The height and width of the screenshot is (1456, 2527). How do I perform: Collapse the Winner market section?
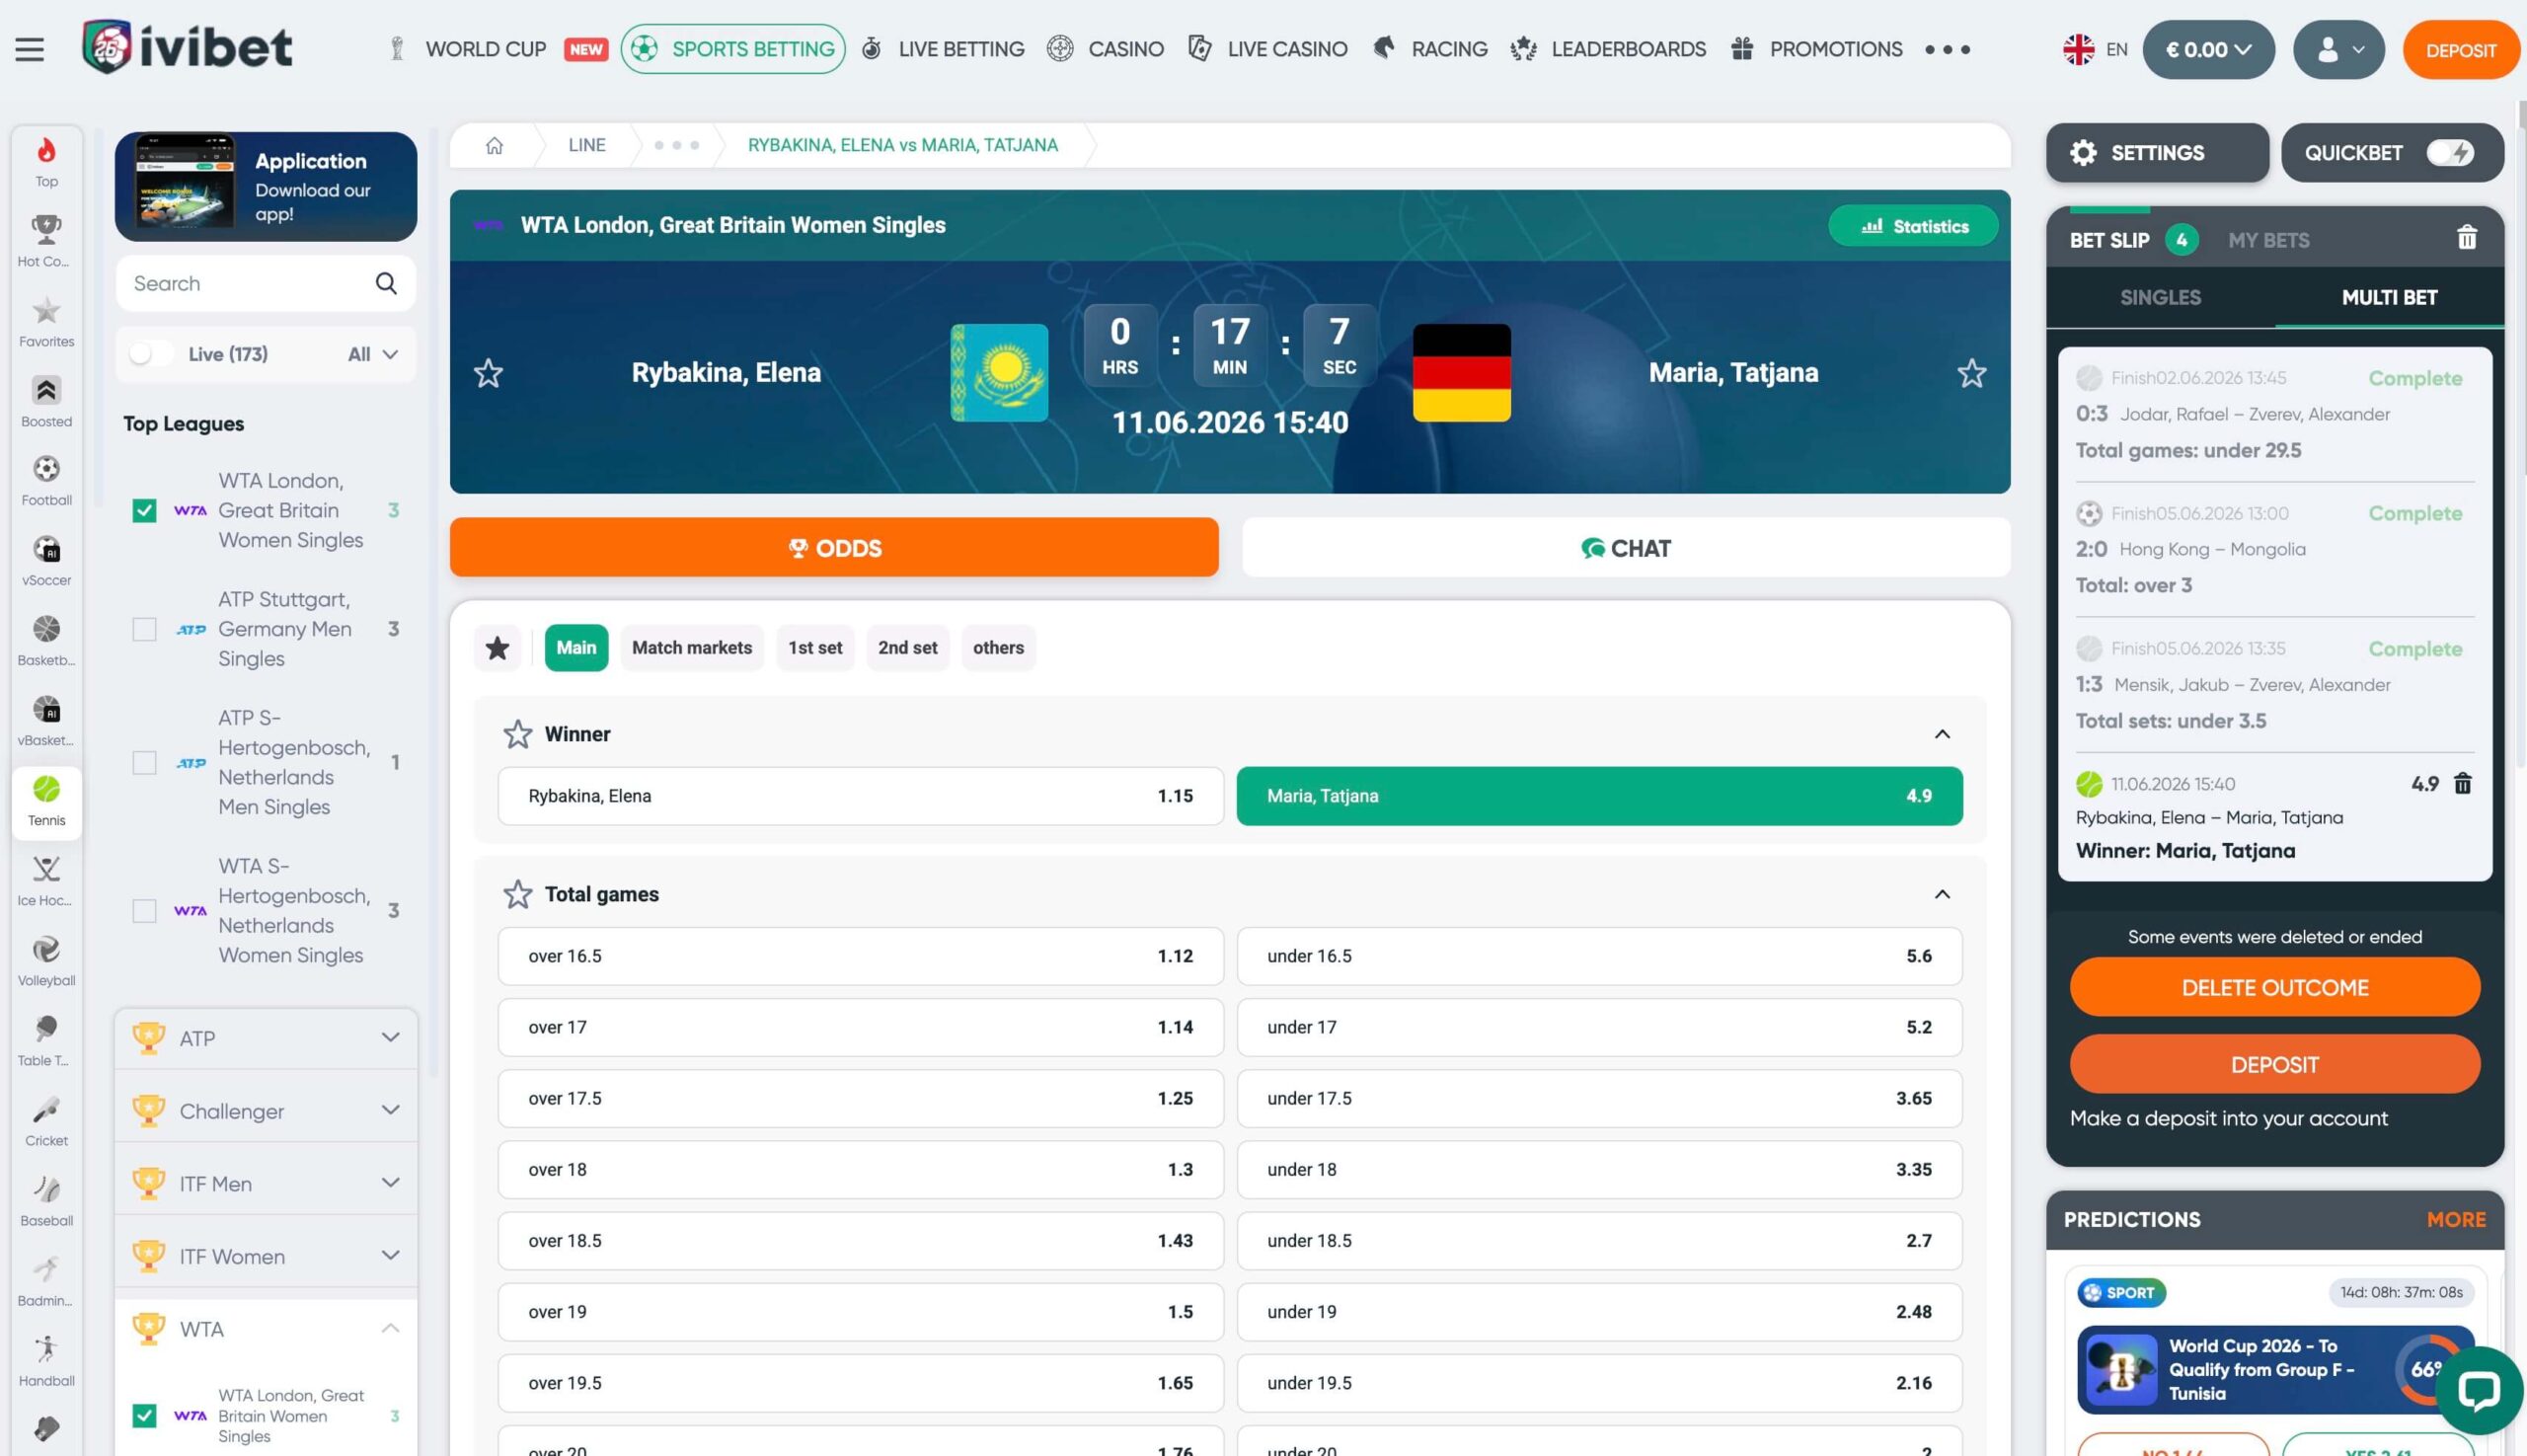1942,734
